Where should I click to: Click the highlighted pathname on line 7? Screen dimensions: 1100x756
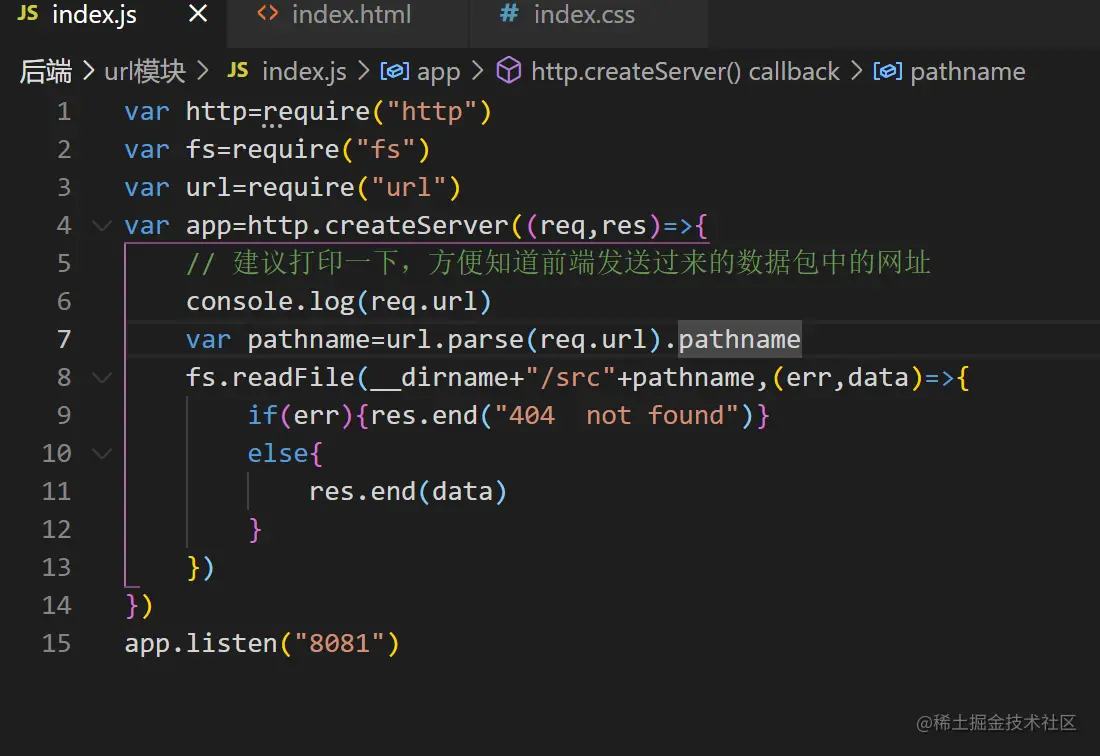(x=739, y=339)
